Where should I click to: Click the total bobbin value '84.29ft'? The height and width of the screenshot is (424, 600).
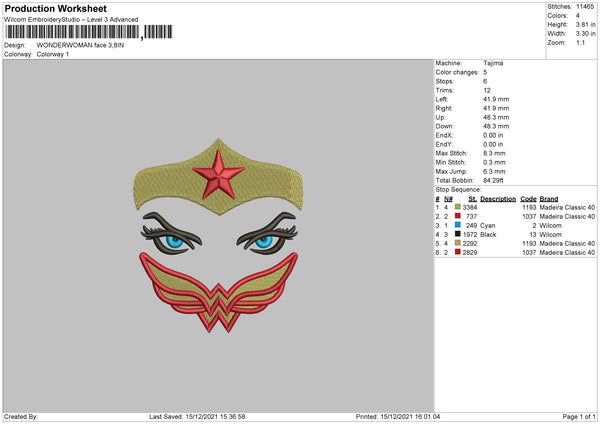(493, 180)
